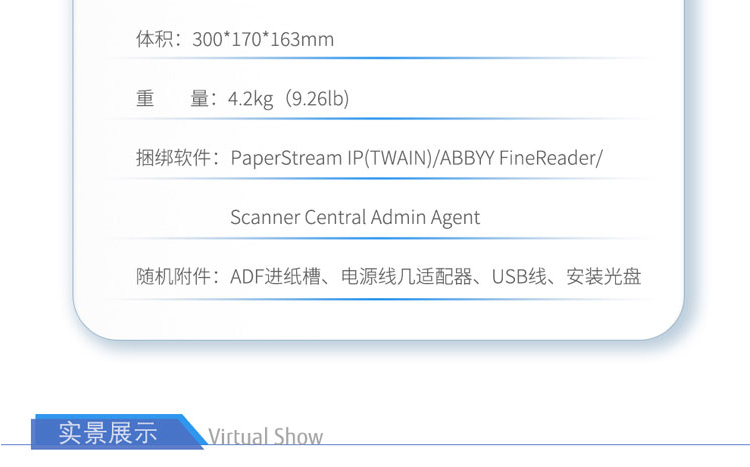Click the 9.26lb weight value
This screenshot has width=750, height=467.
click(x=317, y=99)
